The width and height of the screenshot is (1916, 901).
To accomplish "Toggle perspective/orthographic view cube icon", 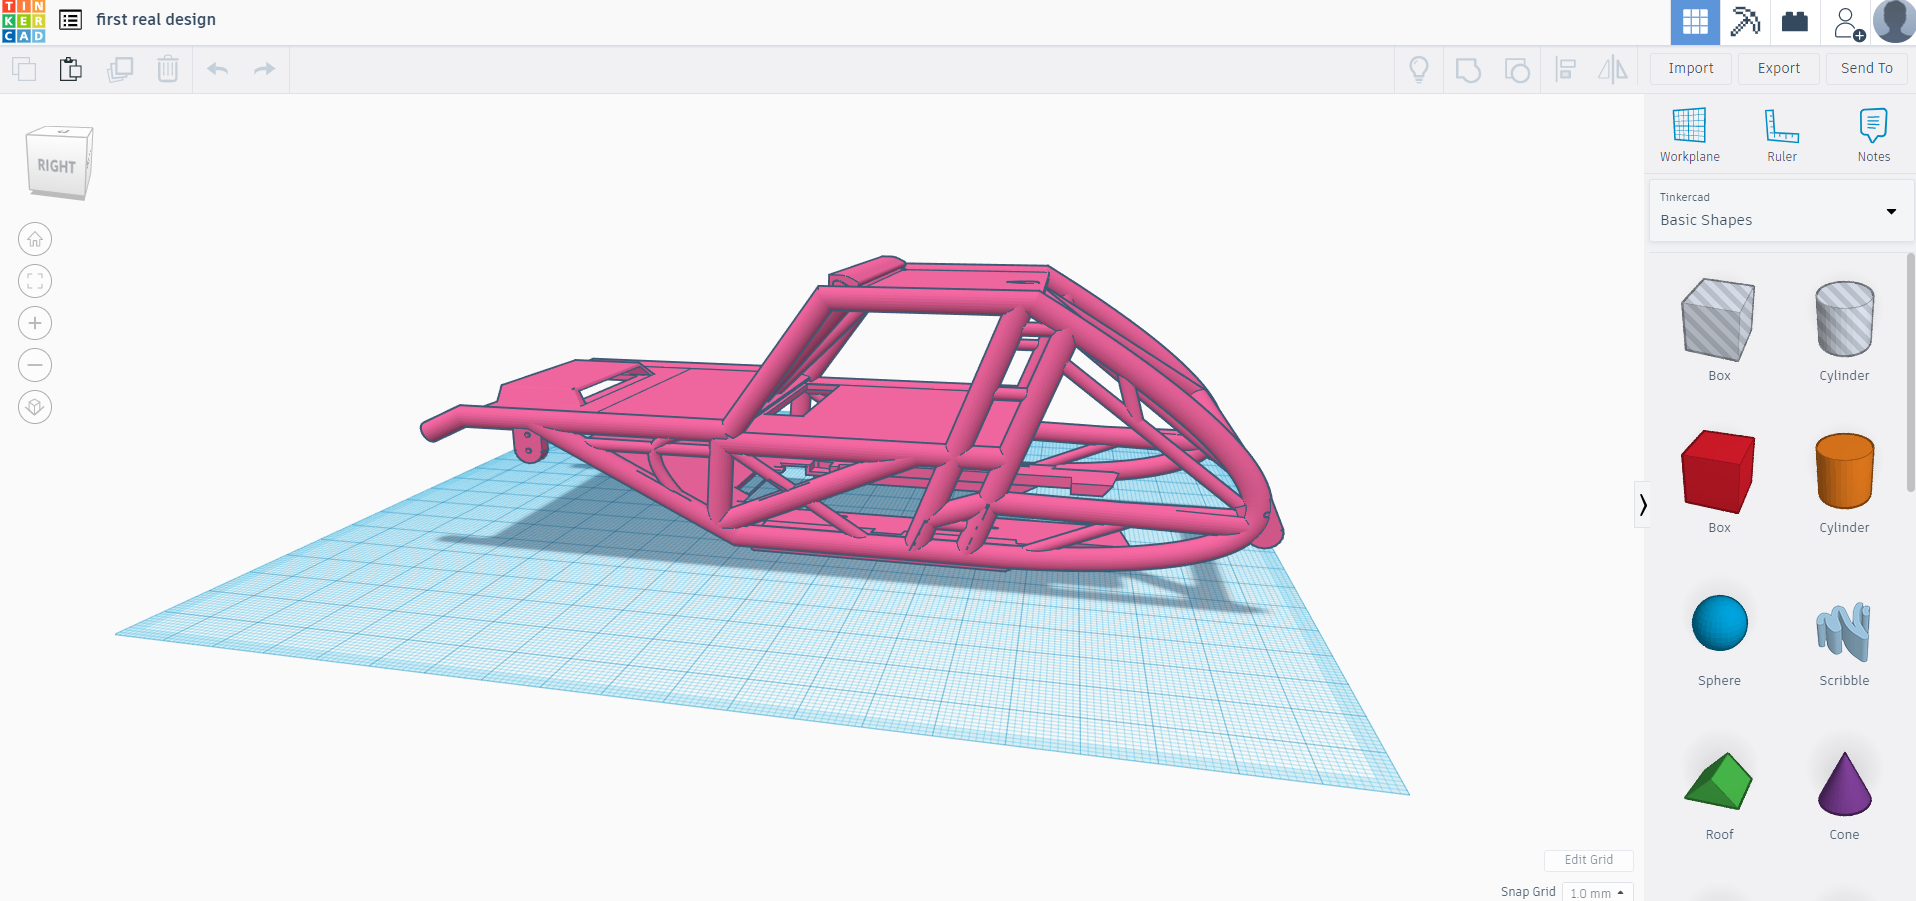I will pyautogui.click(x=35, y=407).
